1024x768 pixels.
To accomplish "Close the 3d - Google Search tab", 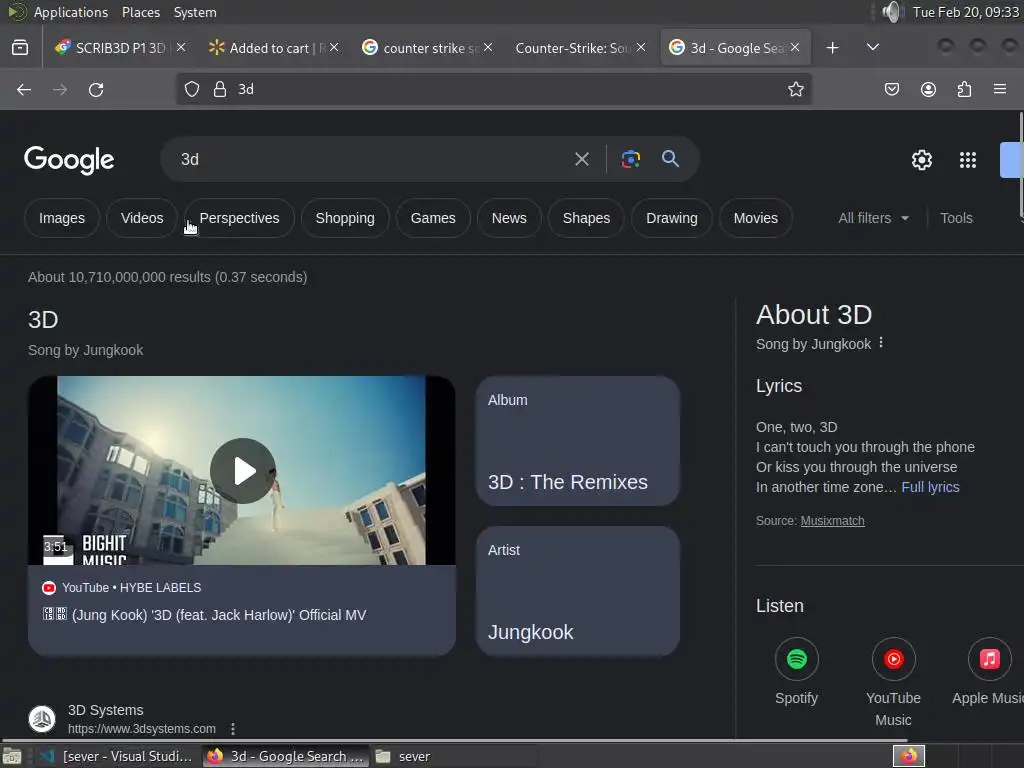I will click(795, 47).
